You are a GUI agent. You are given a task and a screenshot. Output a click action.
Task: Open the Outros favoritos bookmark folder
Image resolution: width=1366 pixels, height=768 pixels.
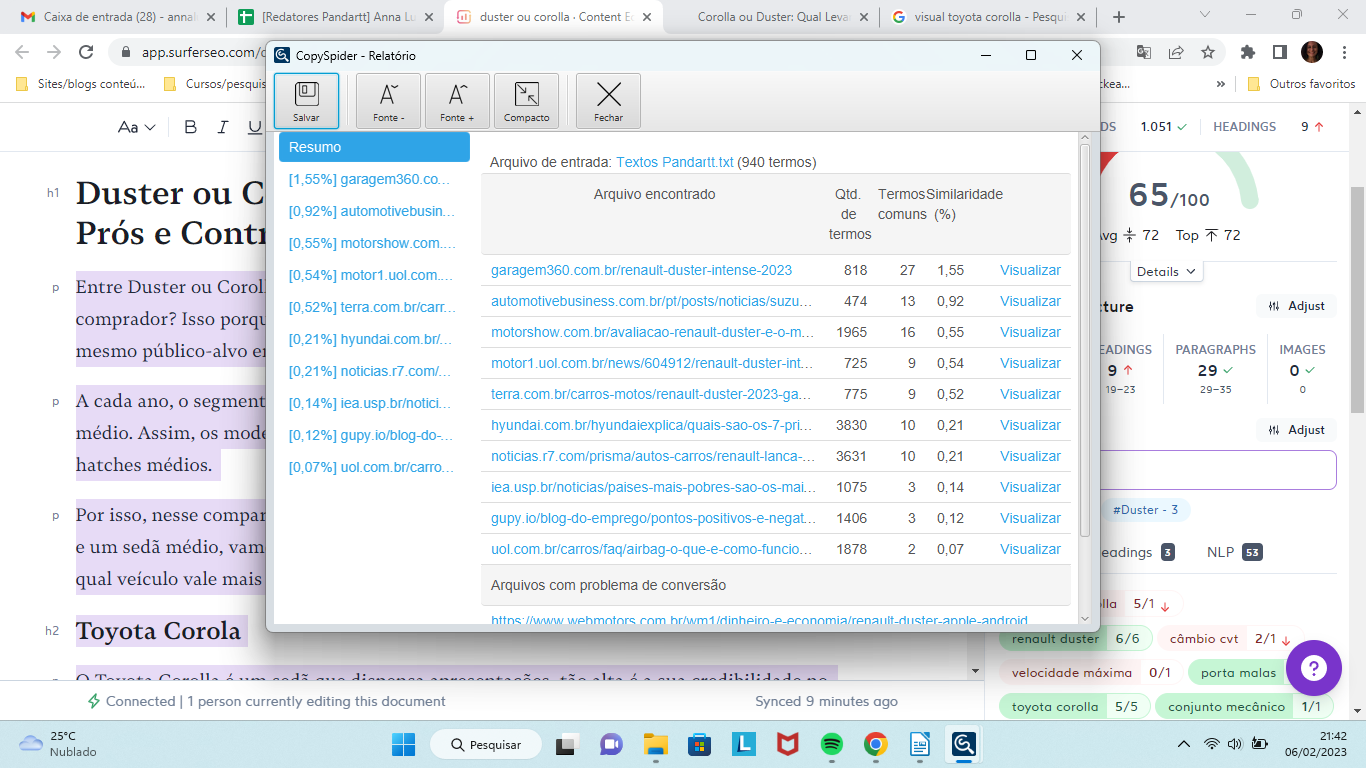[1302, 84]
